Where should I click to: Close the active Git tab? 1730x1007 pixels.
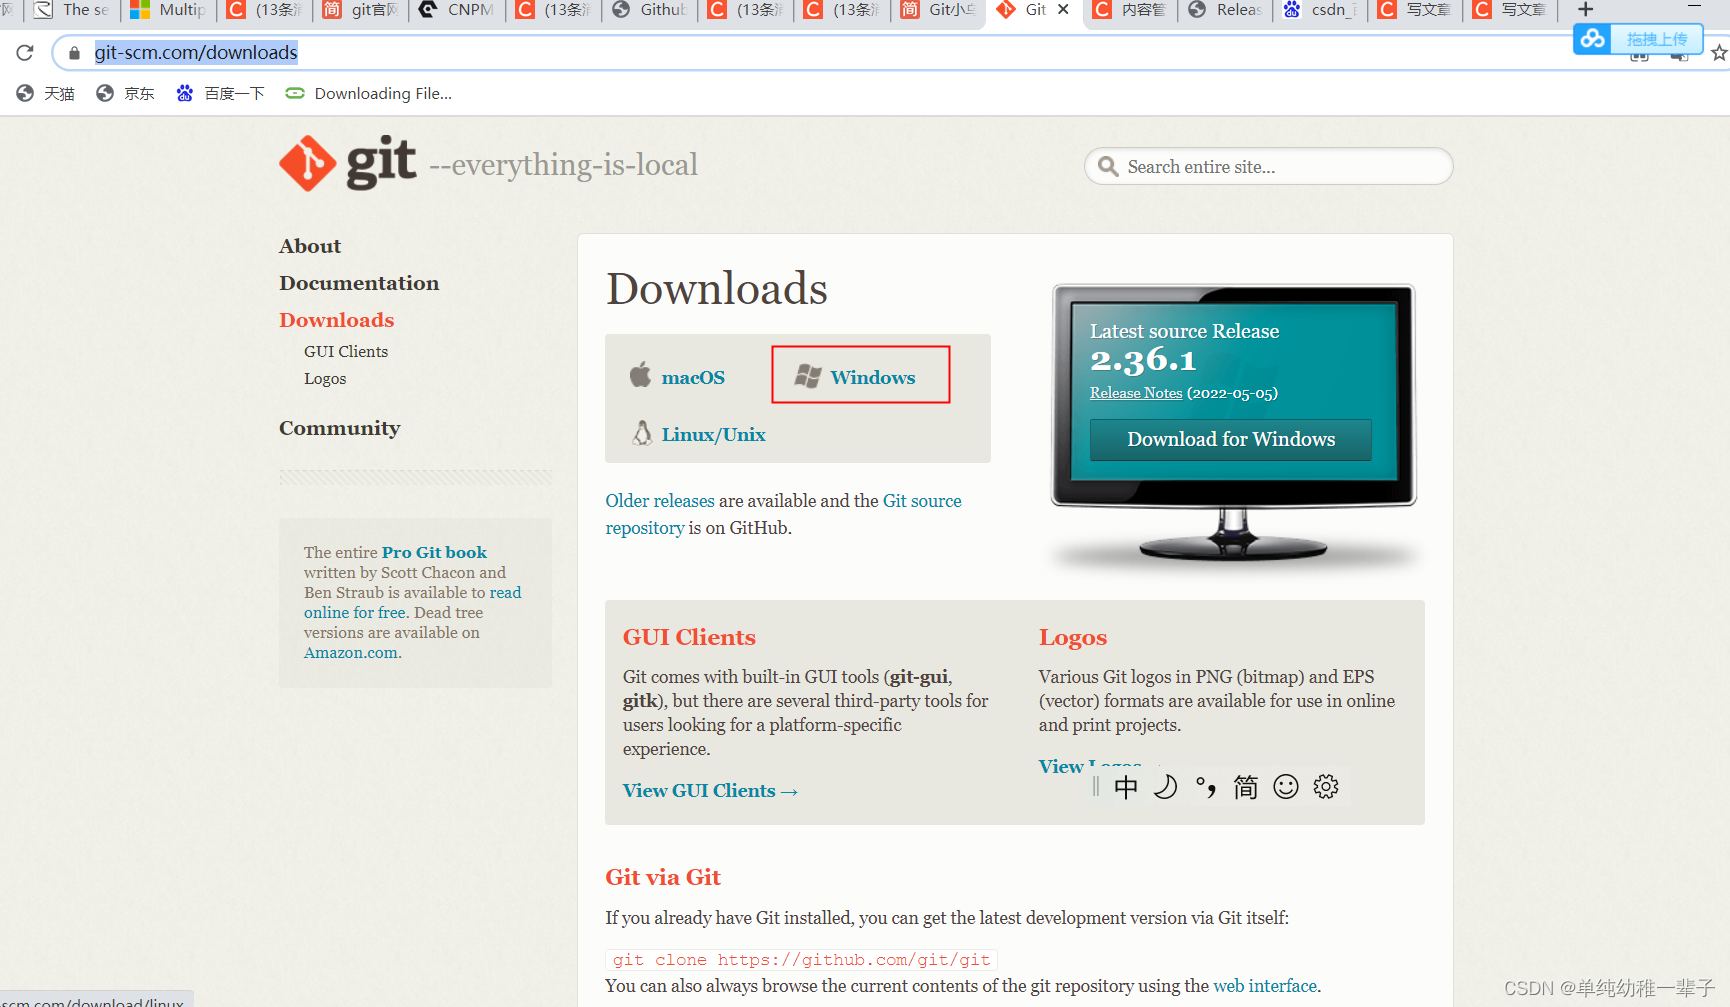point(1063,9)
